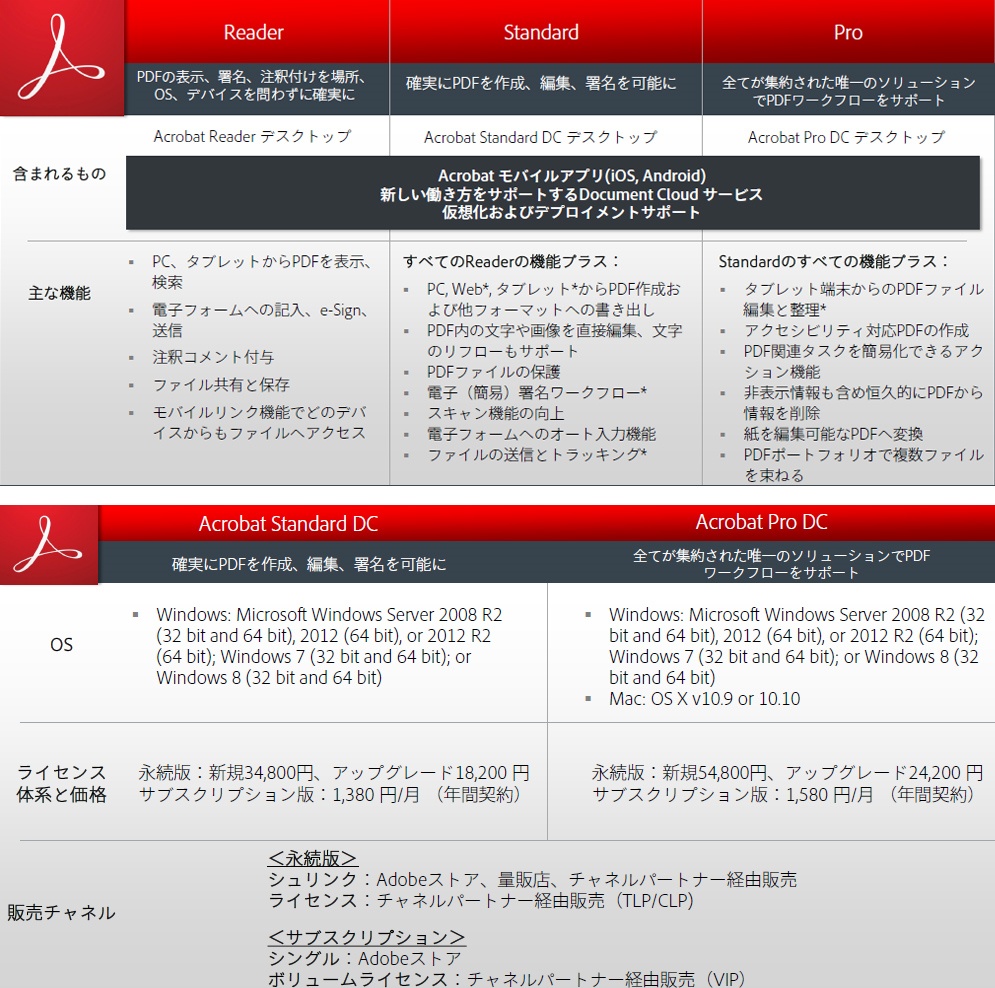Click the "電子フォームへのオート入力機能" bullet
Screen dimensions: 995x988
click(x=541, y=434)
